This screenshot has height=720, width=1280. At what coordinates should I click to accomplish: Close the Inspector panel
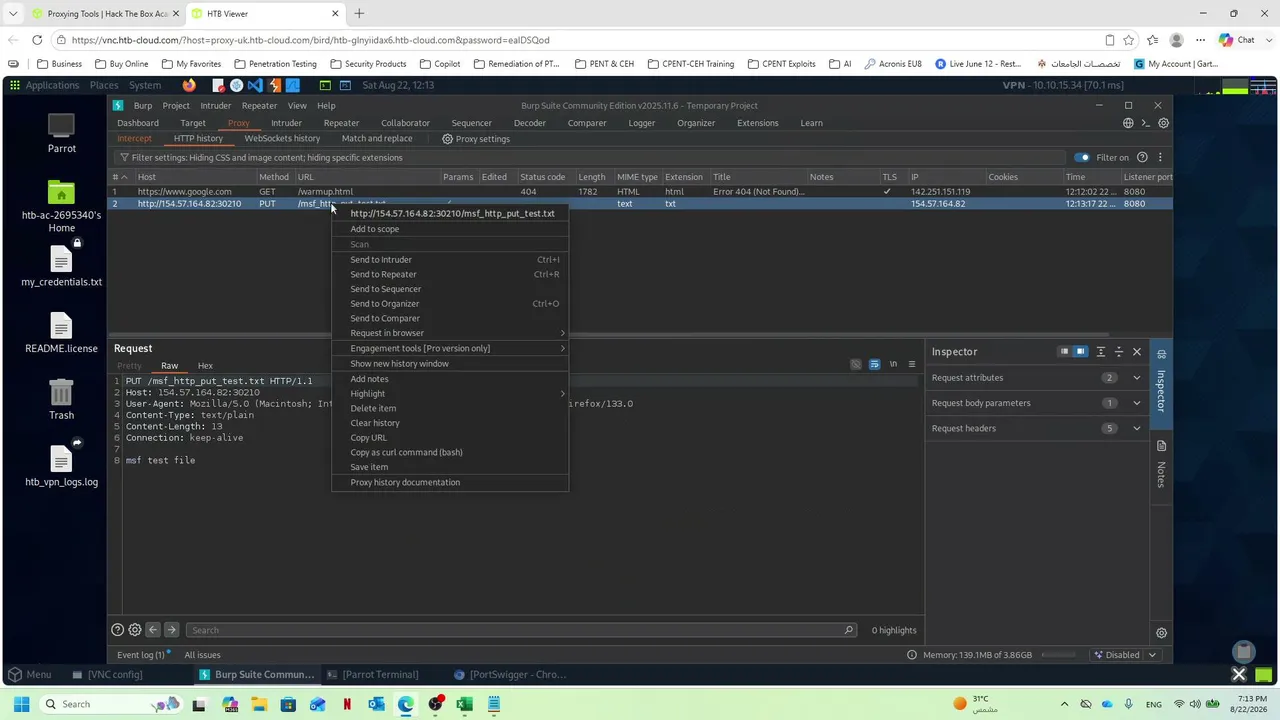click(1137, 352)
